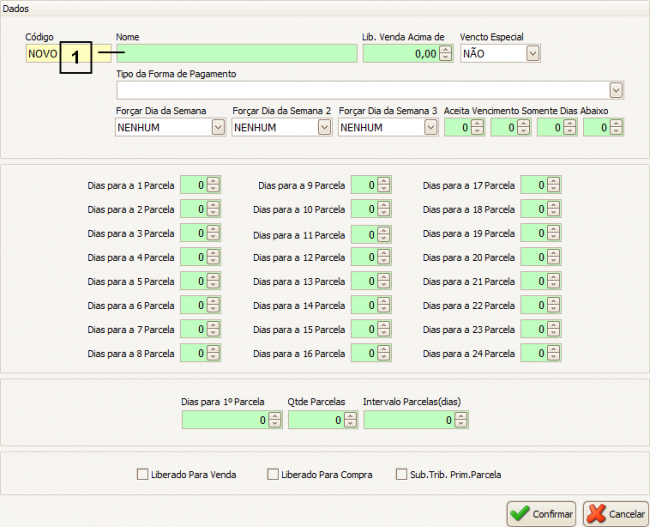Click the Código field showing NOVO

click(x=42, y=54)
